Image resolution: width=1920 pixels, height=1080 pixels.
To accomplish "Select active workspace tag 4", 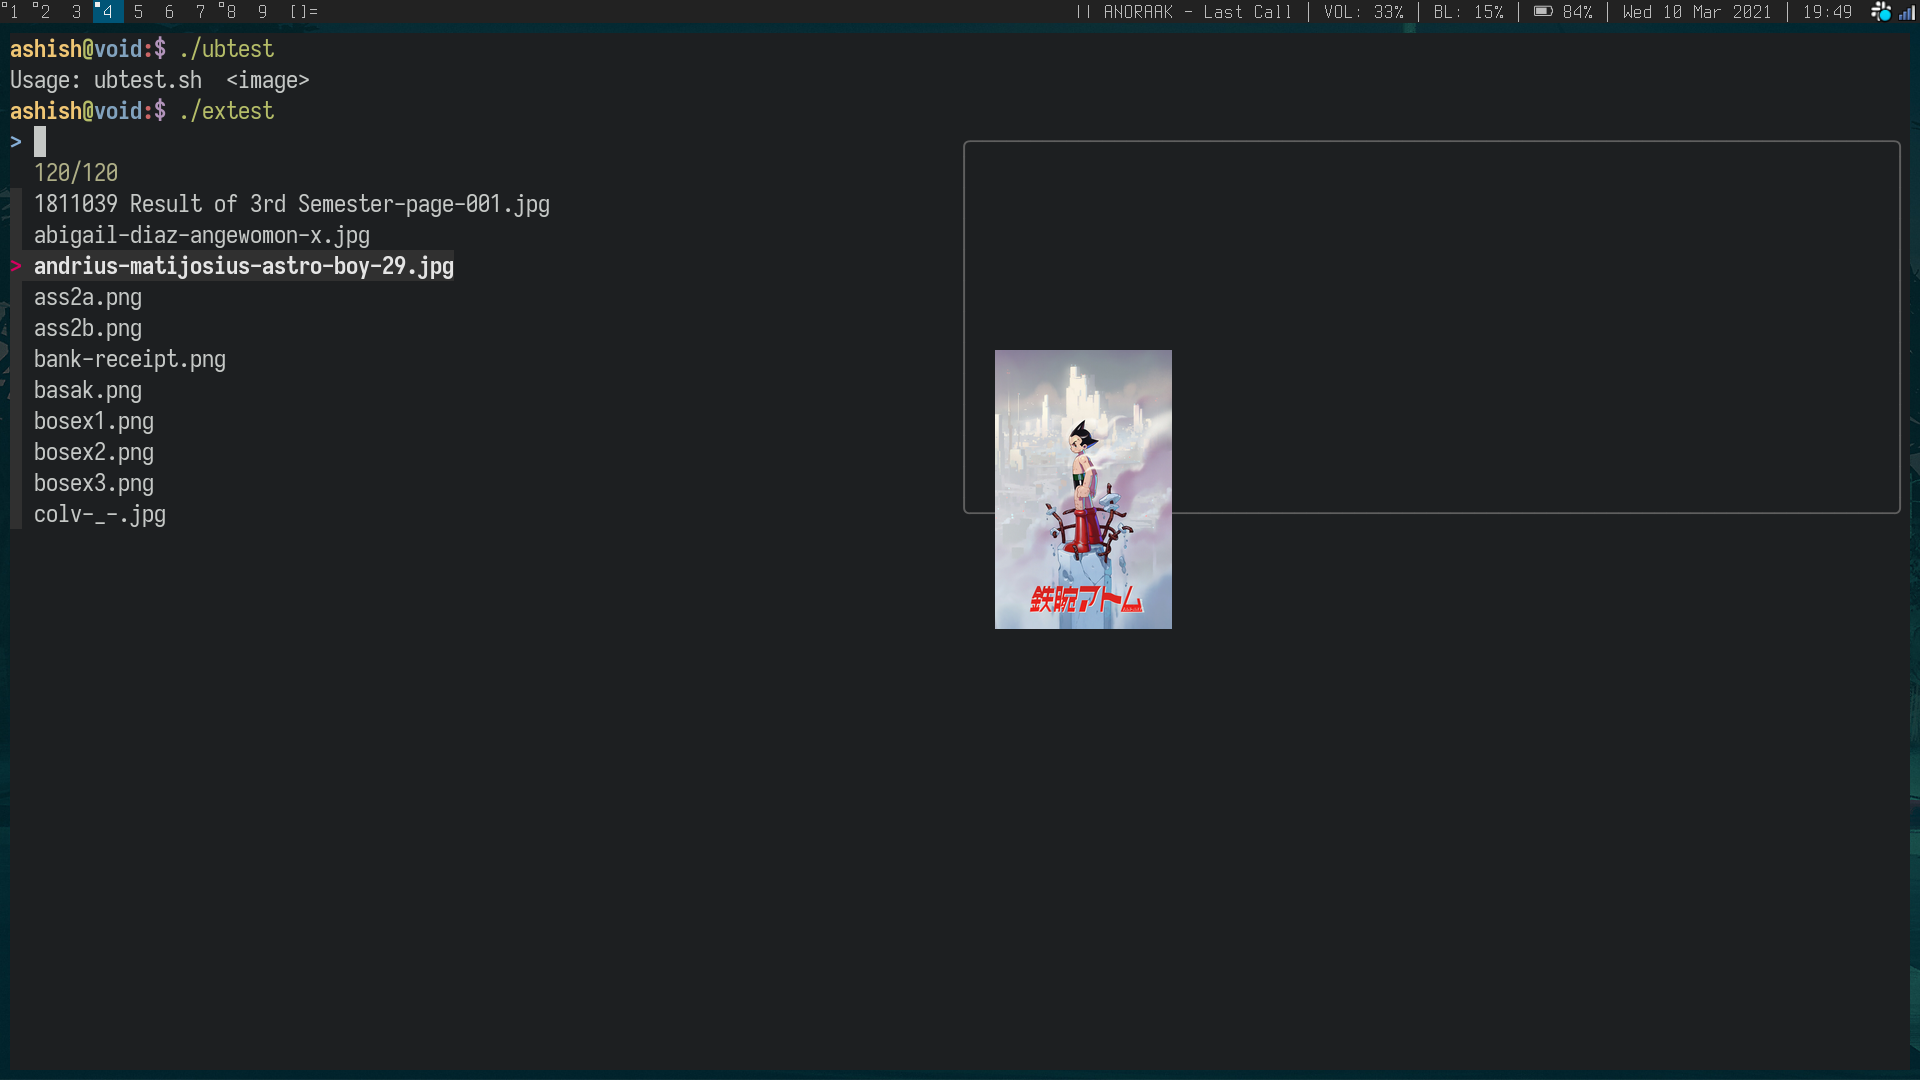I will pyautogui.click(x=107, y=12).
